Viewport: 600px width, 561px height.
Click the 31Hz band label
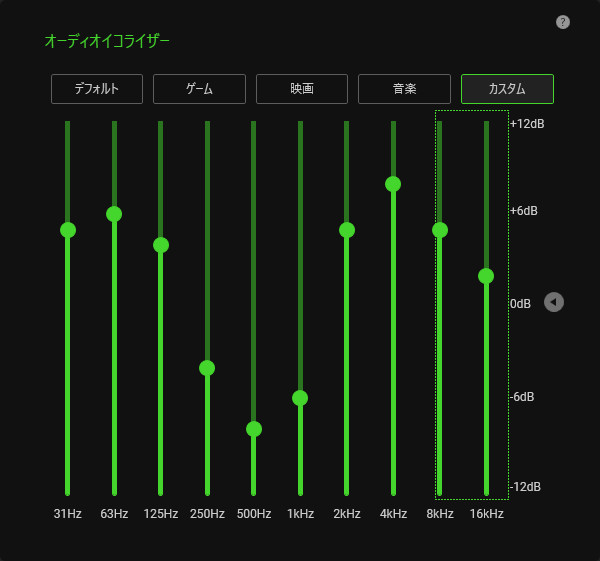coord(68,514)
